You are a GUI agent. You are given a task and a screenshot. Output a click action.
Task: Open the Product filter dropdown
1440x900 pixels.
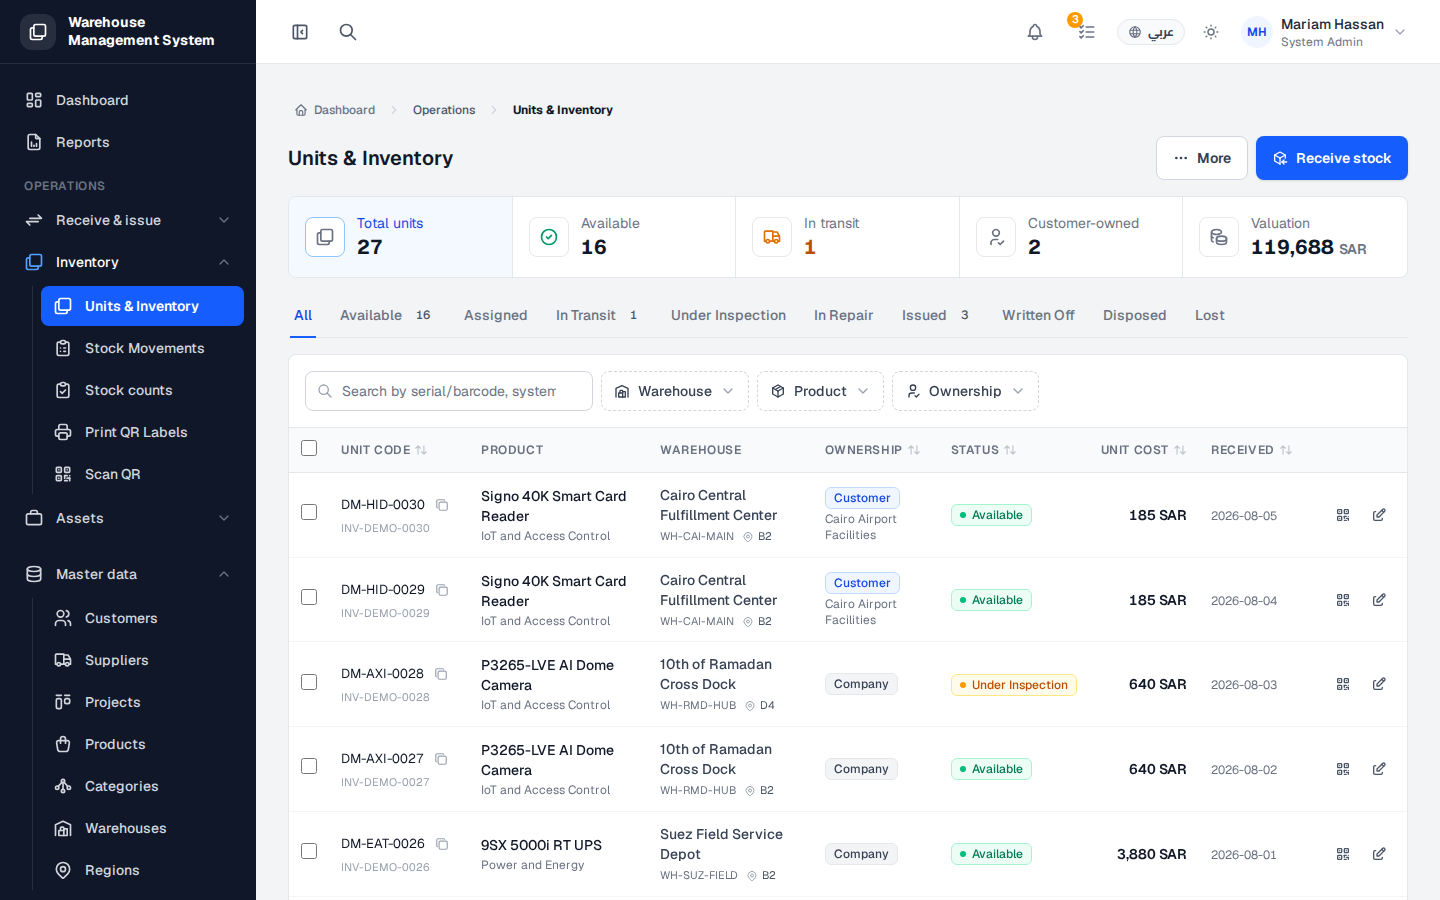point(820,391)
